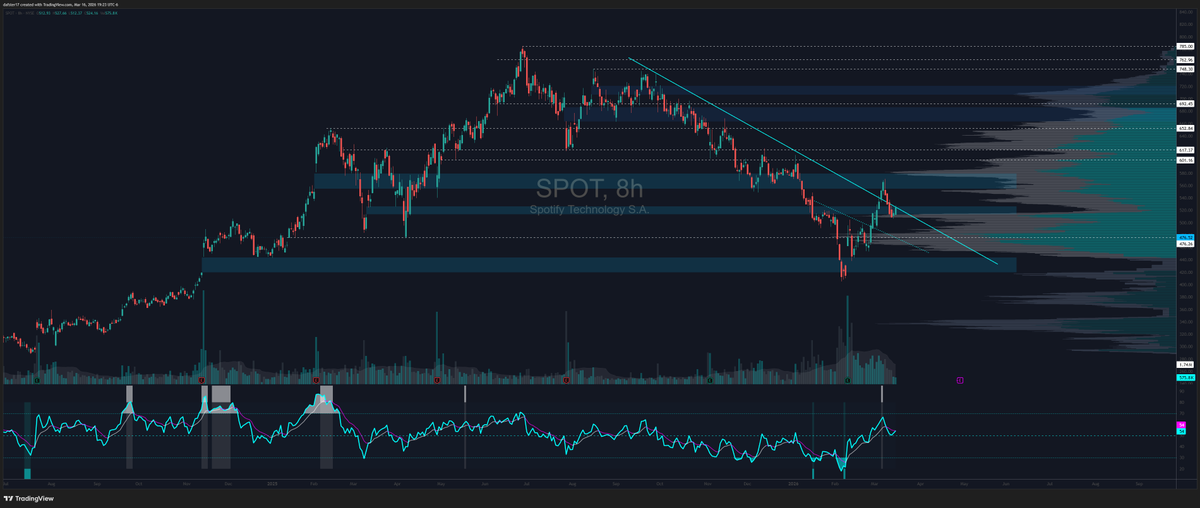
Task: Open the first green earnings marker
Action: click(36, 380)
